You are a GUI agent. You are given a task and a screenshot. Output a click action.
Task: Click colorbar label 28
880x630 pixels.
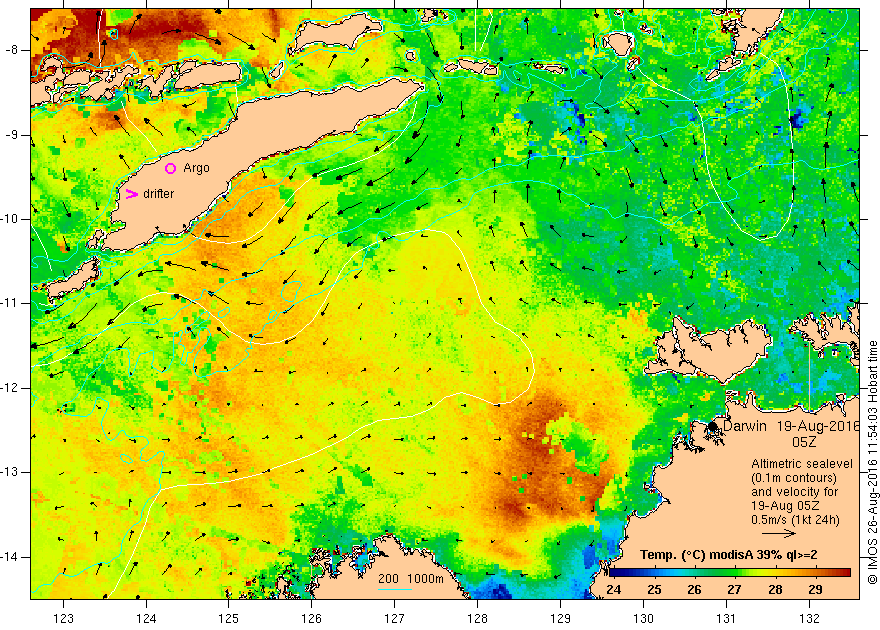point(775,590)
